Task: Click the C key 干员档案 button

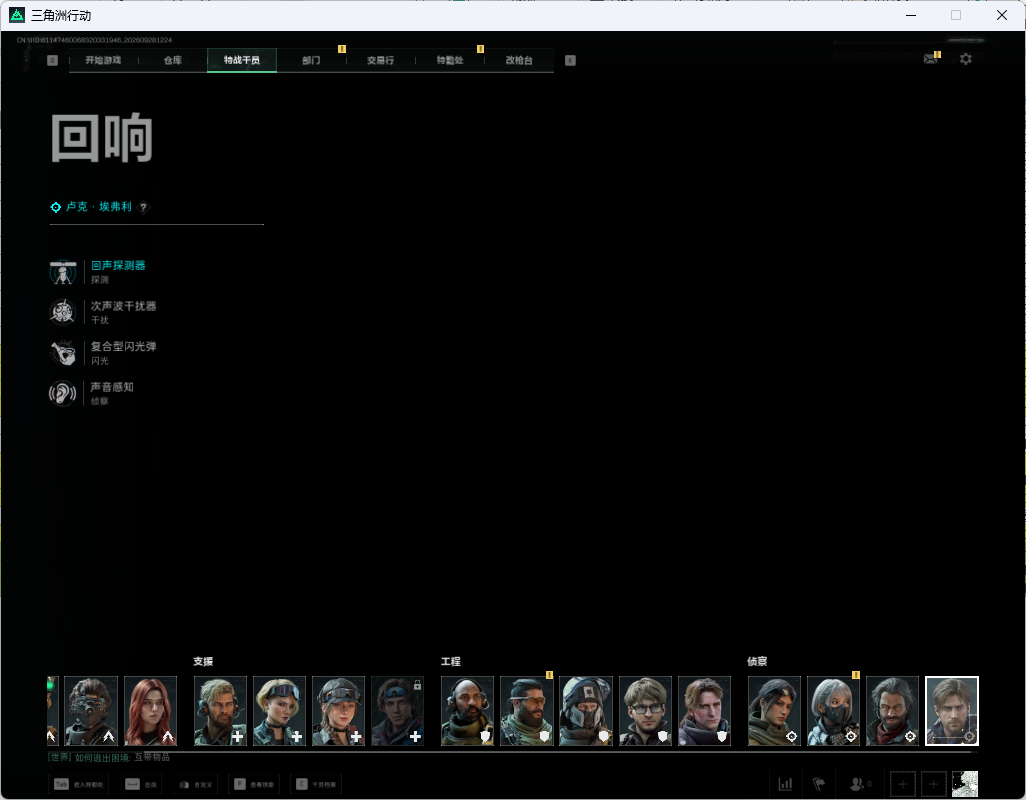Action: (316, 784)
